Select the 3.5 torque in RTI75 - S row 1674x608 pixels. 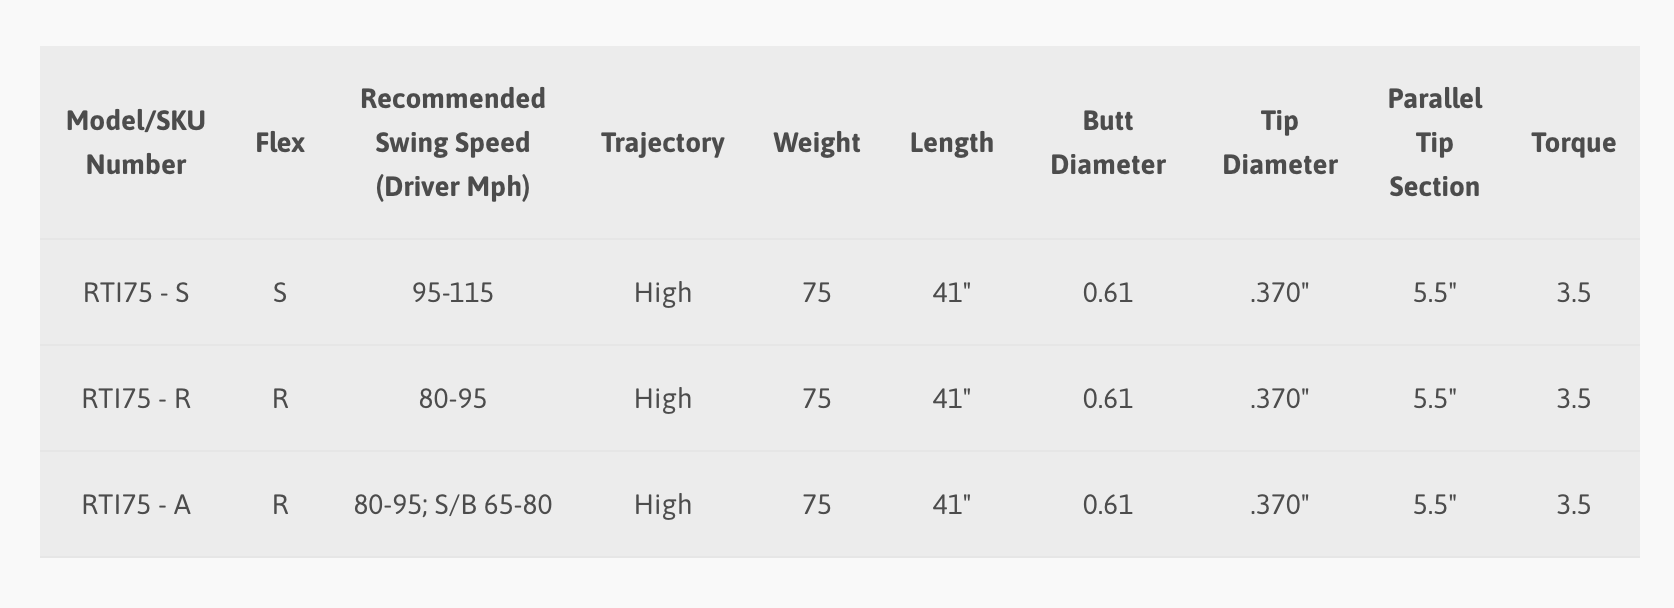click(1574, 292)
